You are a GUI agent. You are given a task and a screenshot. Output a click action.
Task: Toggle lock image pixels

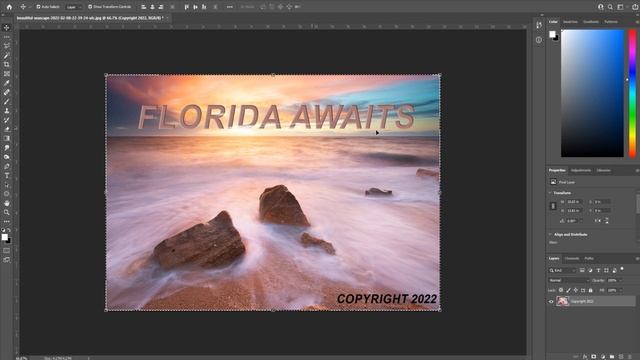pos(568,290)
